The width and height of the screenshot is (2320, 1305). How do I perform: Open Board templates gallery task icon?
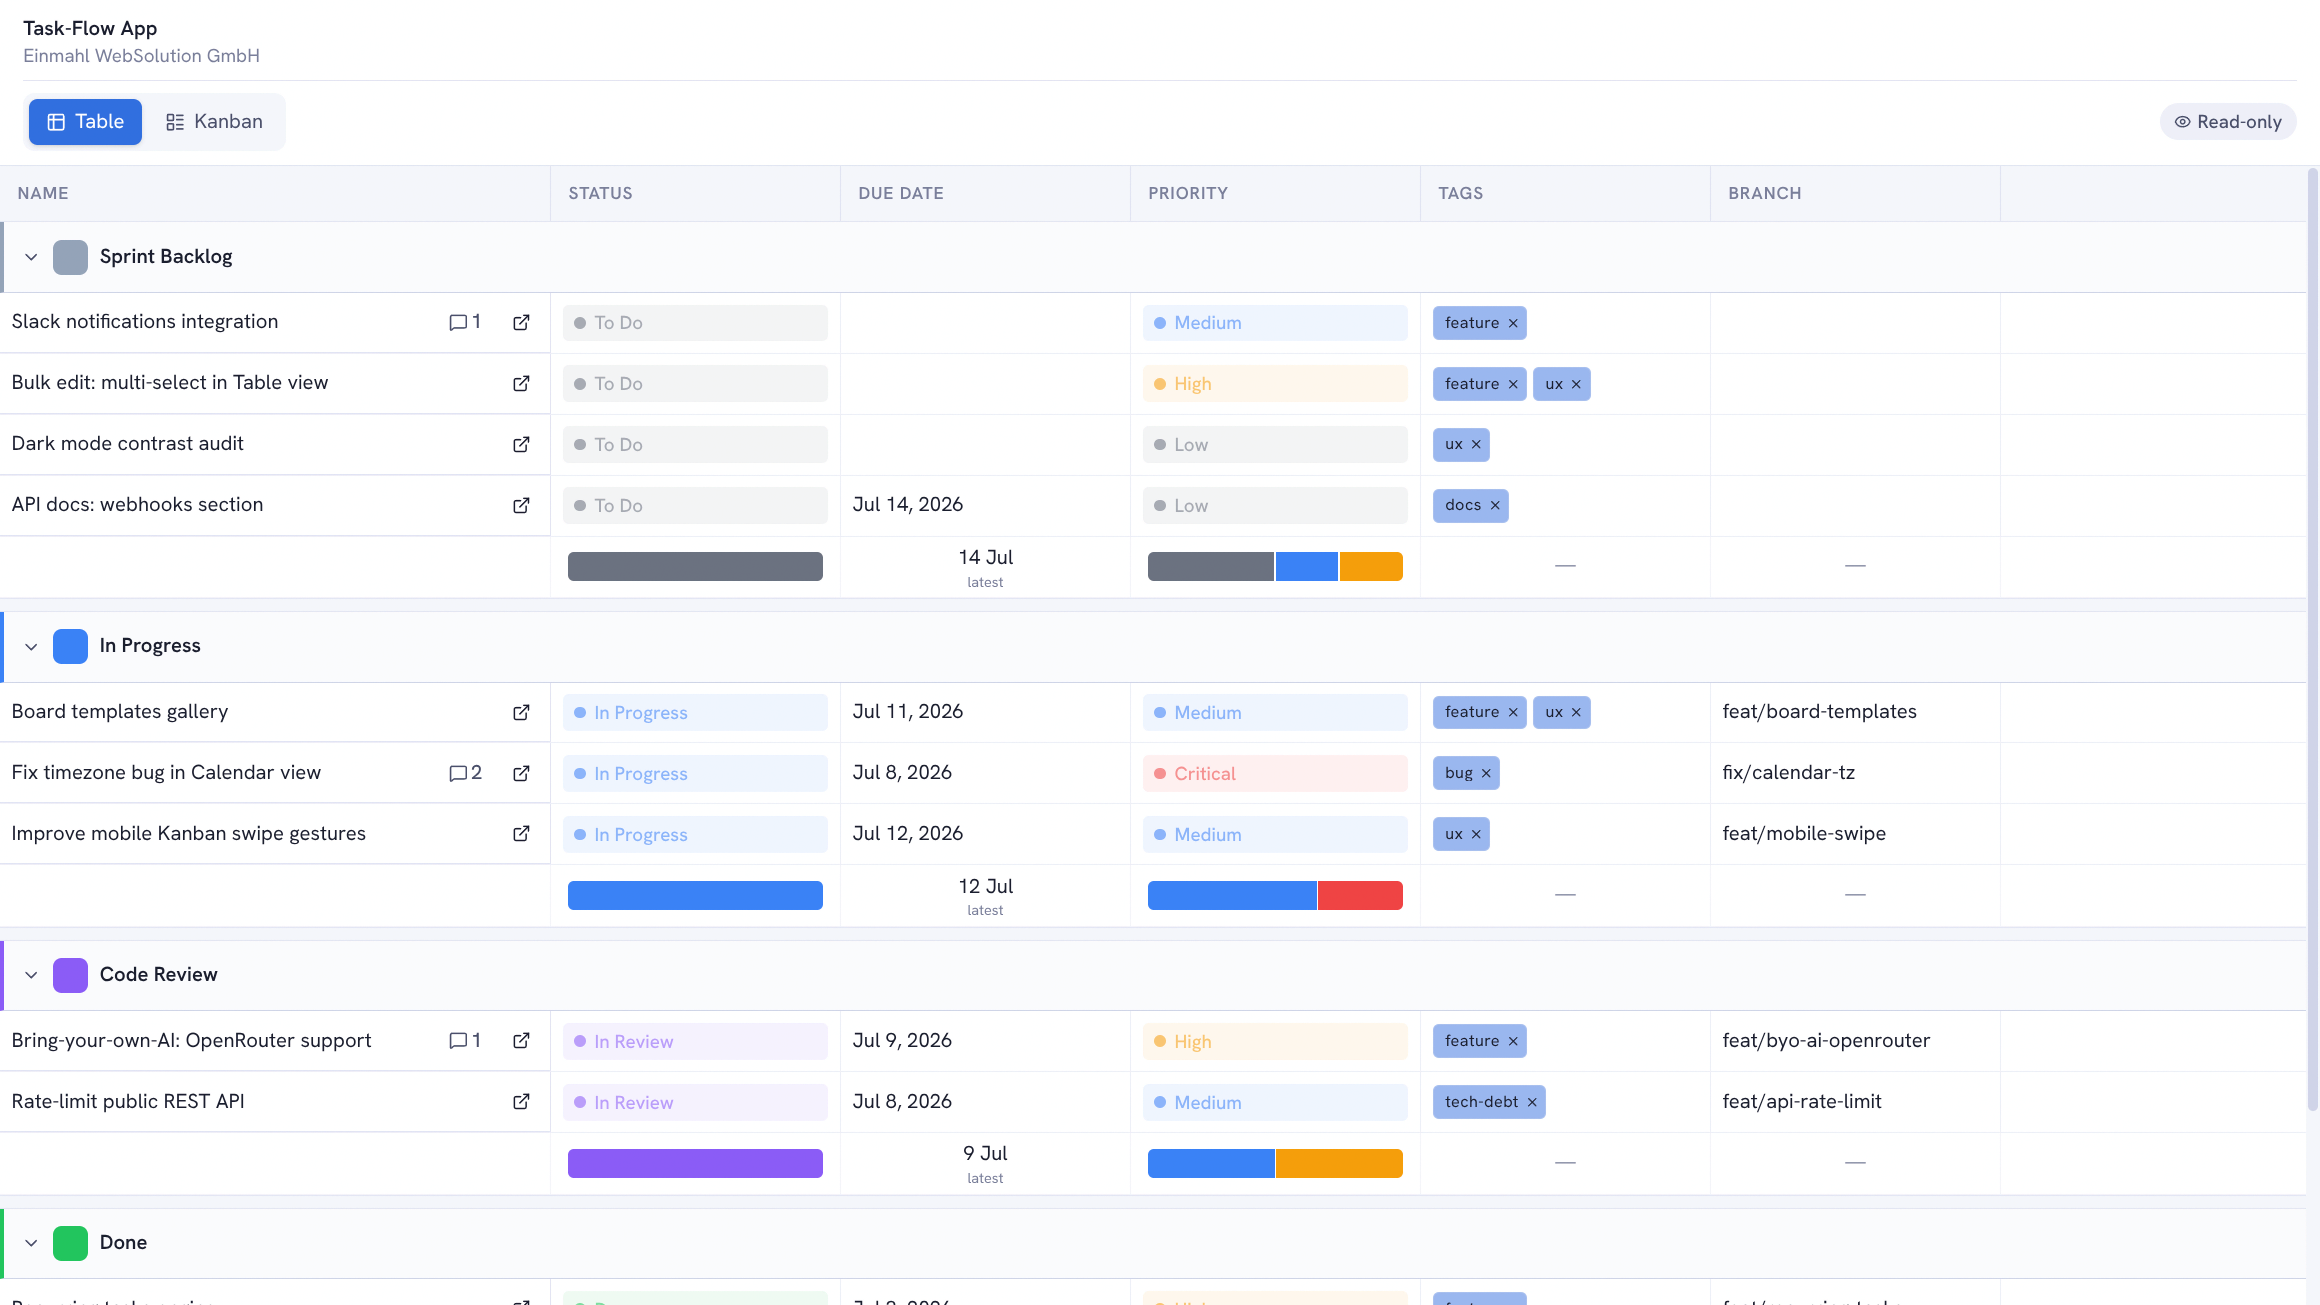tap(521, 712)
